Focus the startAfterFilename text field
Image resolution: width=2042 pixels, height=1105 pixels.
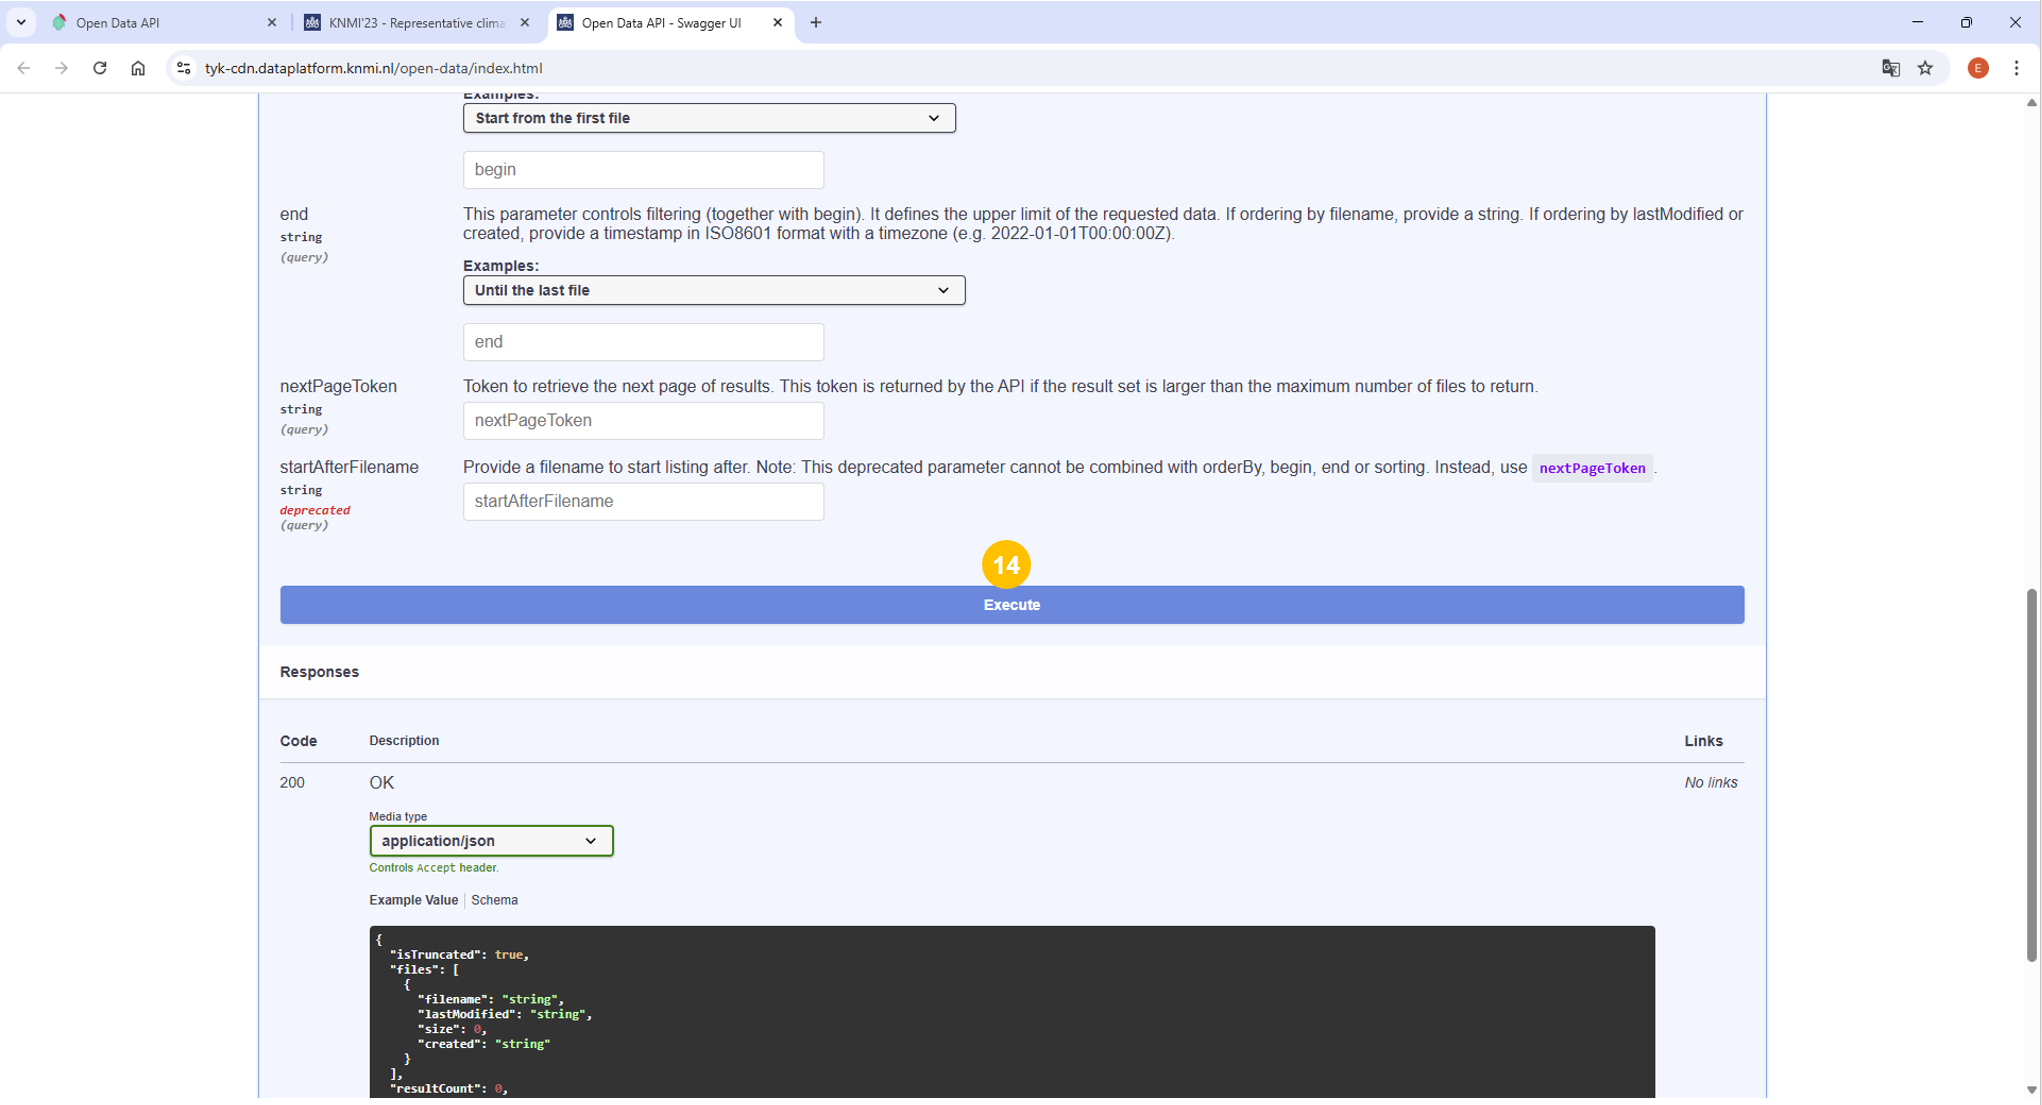pyautogui.click(x=643, y=502)
